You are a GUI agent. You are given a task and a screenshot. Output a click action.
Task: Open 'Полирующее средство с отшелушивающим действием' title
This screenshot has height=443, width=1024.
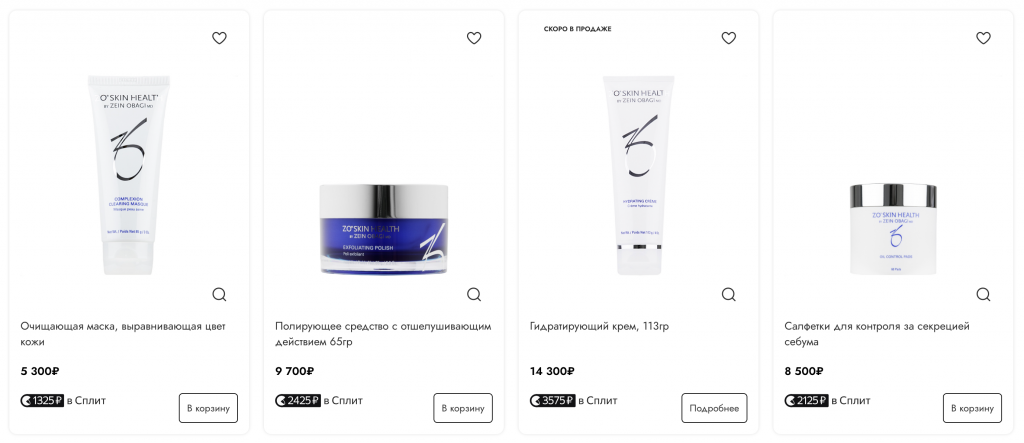pos(383,334)
